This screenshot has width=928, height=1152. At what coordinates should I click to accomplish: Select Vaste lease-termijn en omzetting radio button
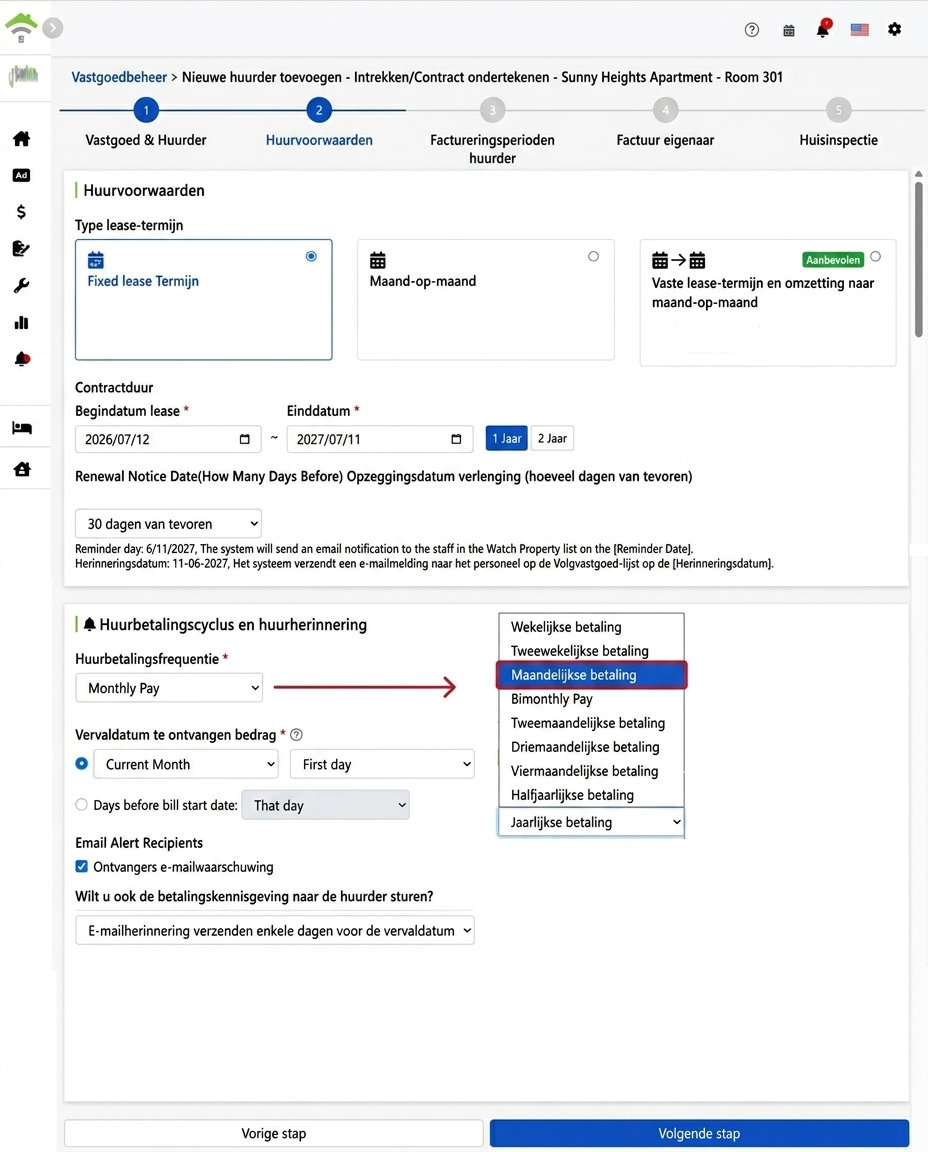point(875,256)
